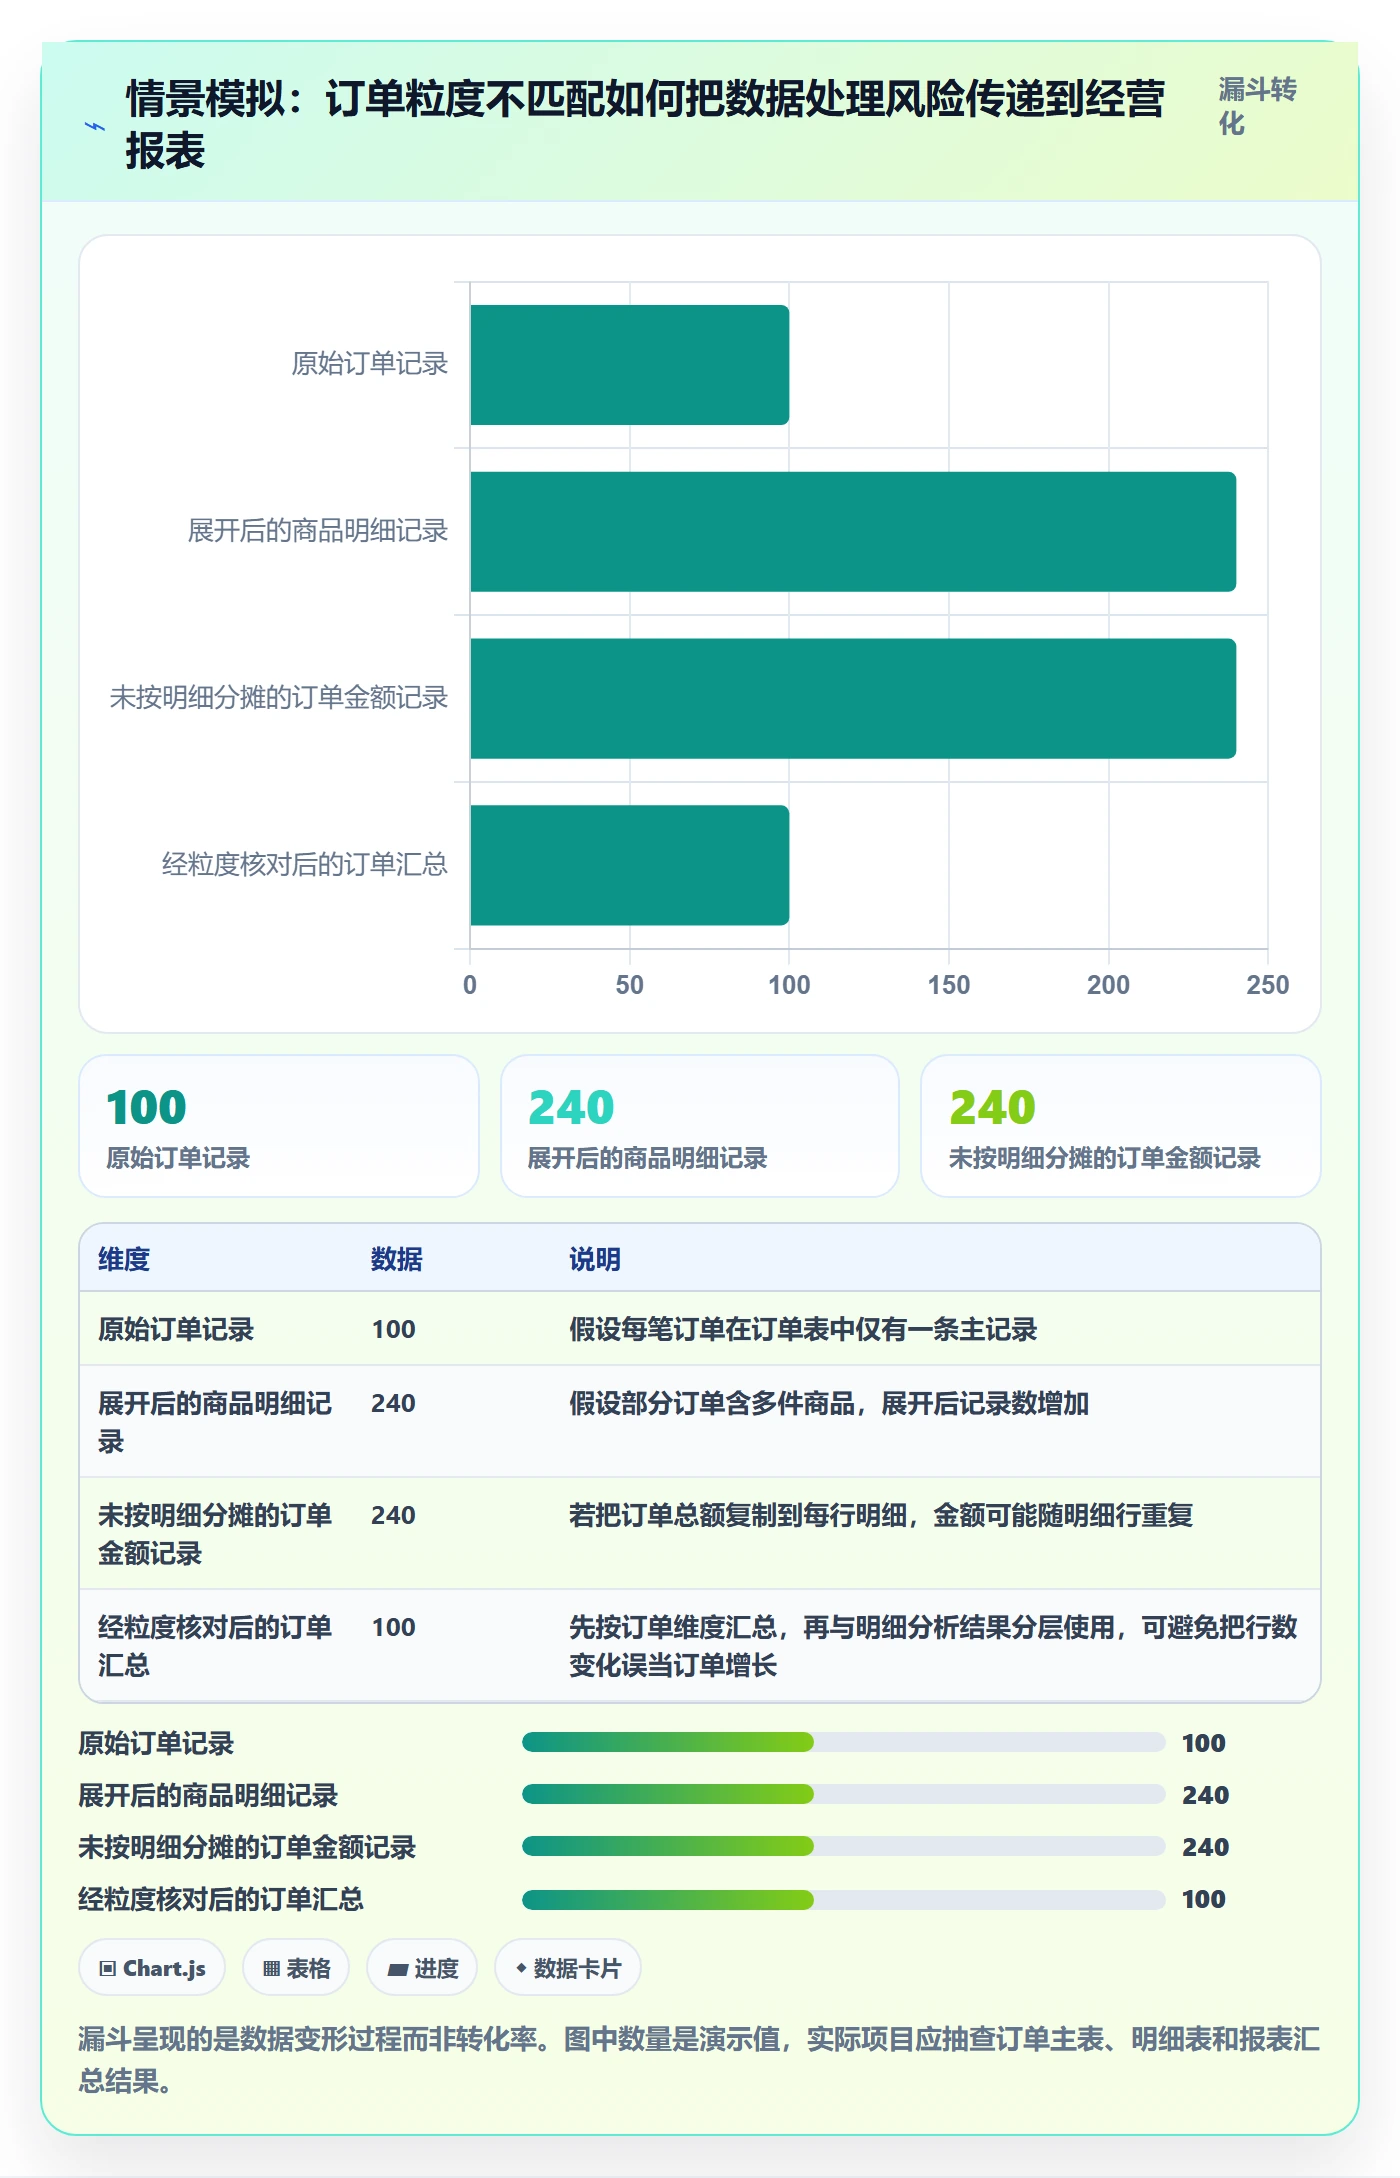
Task: Click the 经粒度核对后的订单汇总 progress bar
Action: (x=843, y=1899)
